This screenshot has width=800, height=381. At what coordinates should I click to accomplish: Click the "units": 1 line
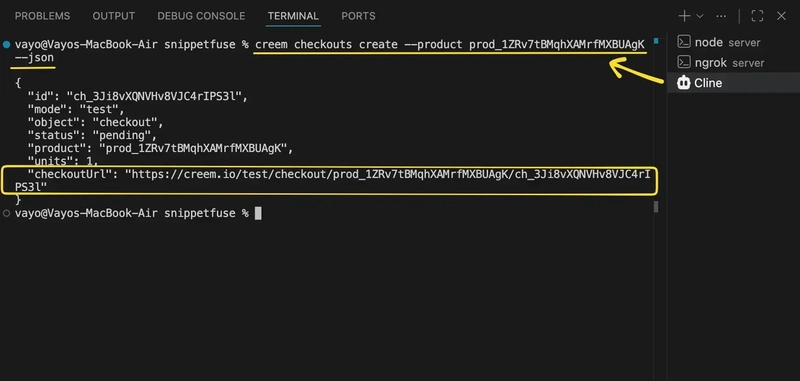click(63, 161)
